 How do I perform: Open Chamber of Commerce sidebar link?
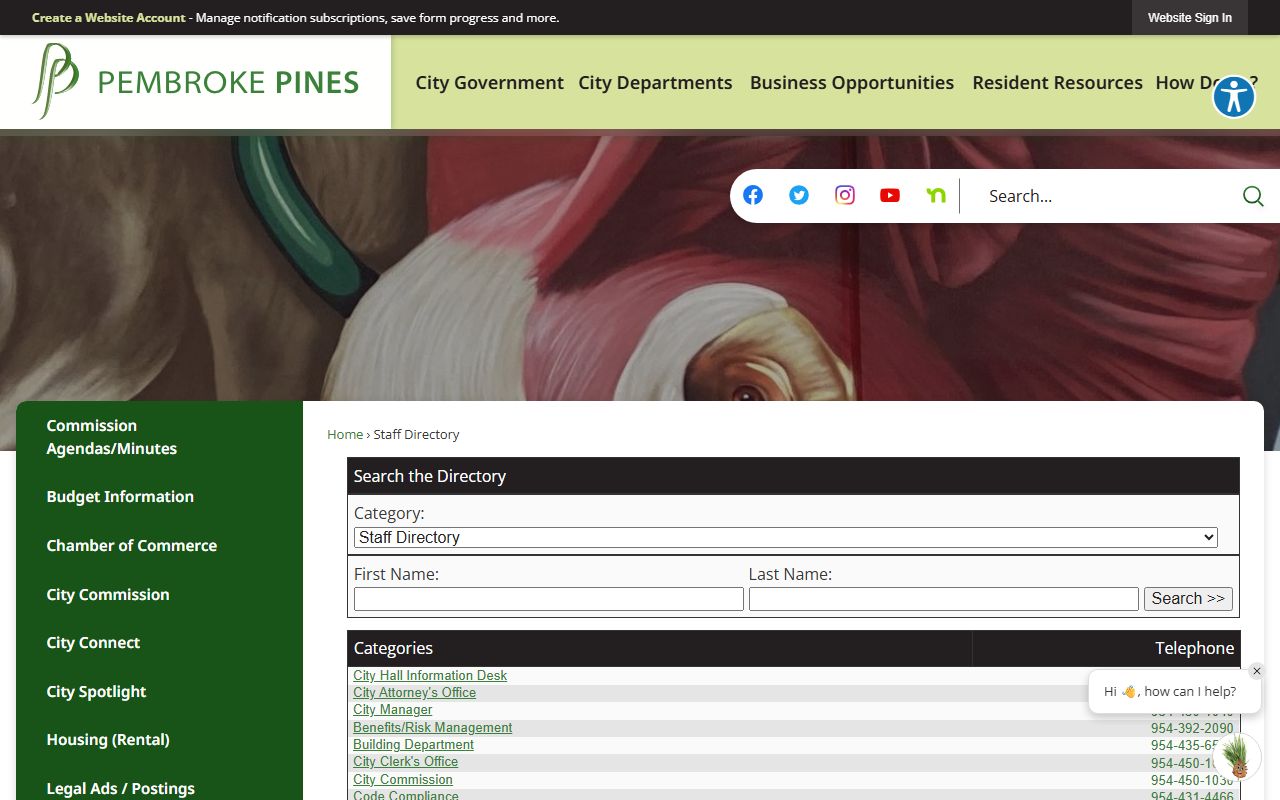tap(132, 545)
